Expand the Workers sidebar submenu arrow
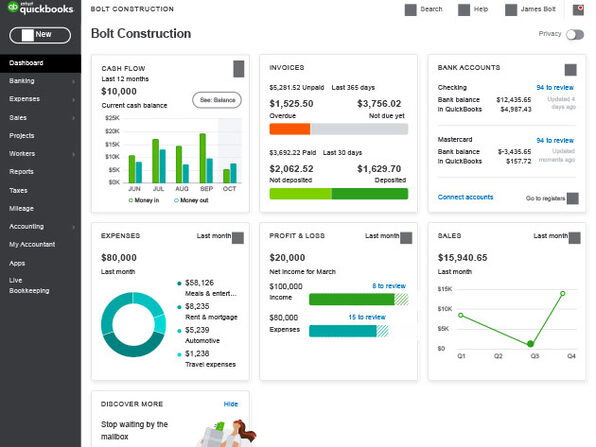Screen dimensions: 596x447 pos(73,154)
